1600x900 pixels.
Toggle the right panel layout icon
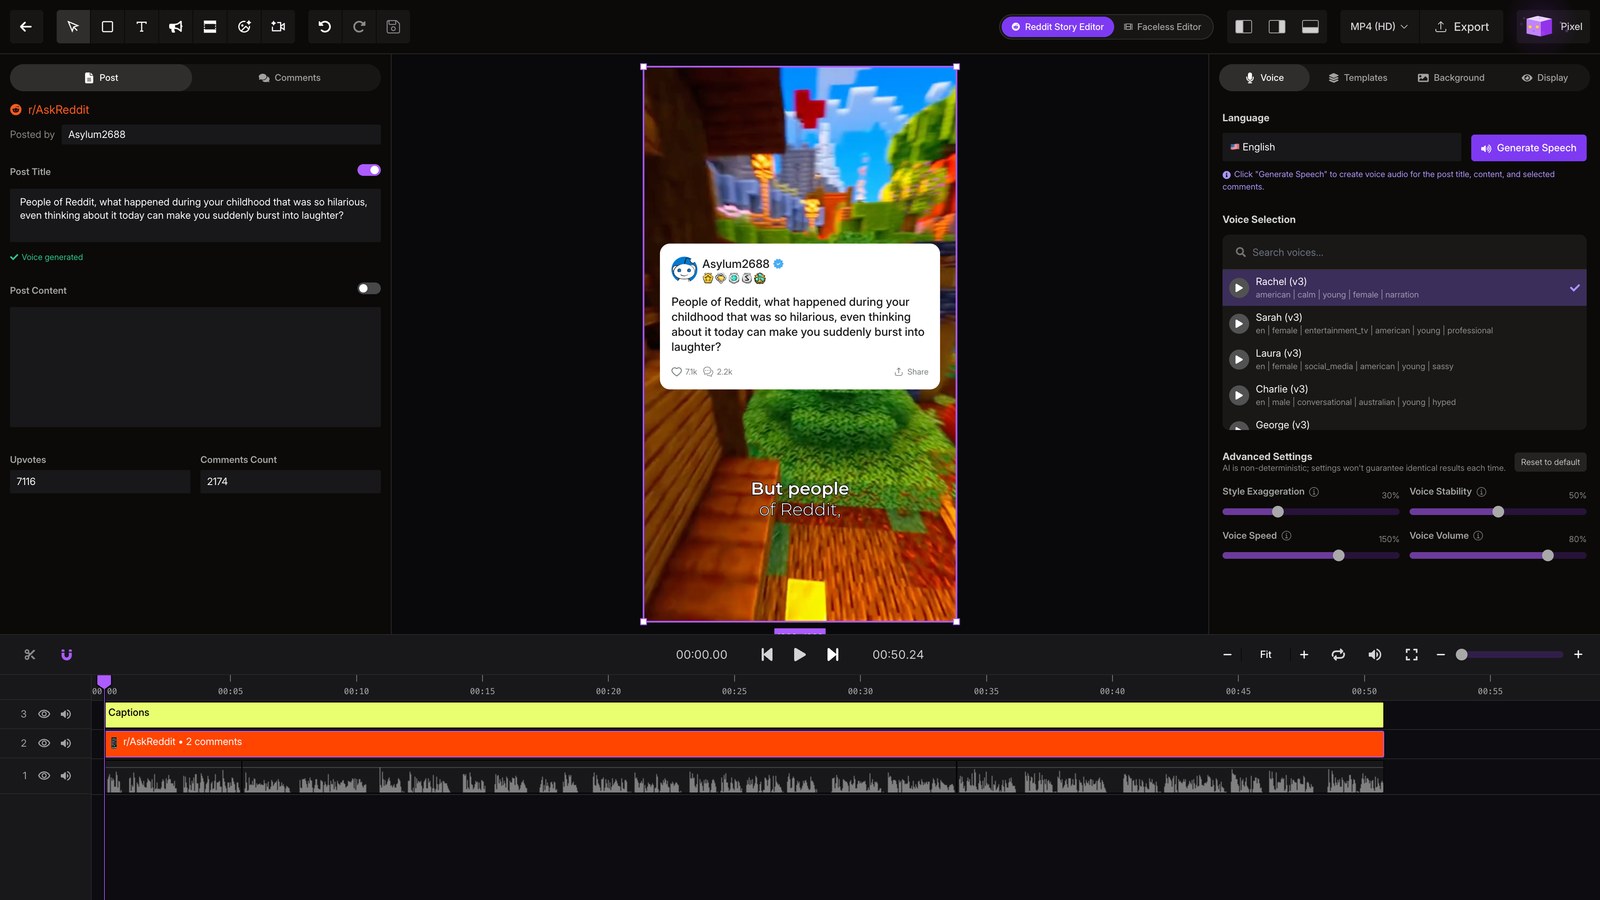[x=1277, y=27]
